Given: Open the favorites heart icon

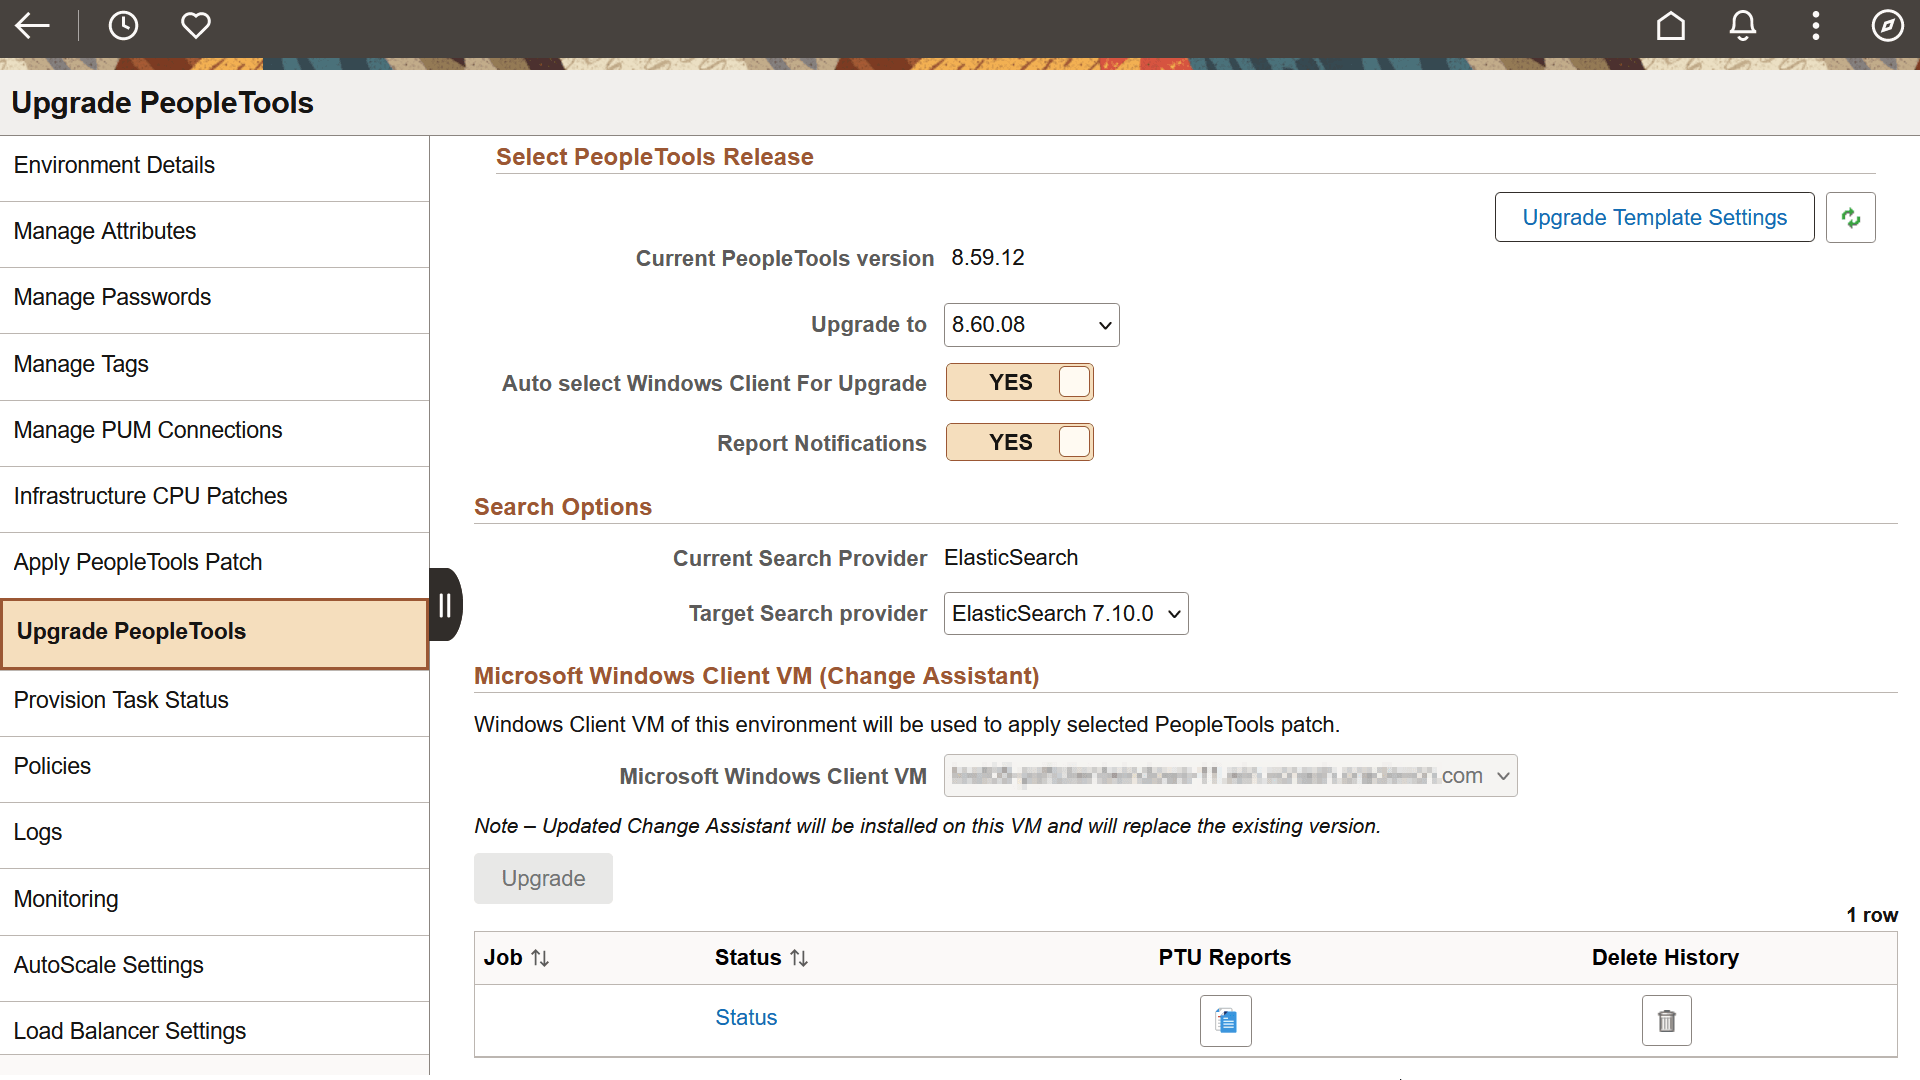Looking at the screenshot, I should tap(195, 26).
